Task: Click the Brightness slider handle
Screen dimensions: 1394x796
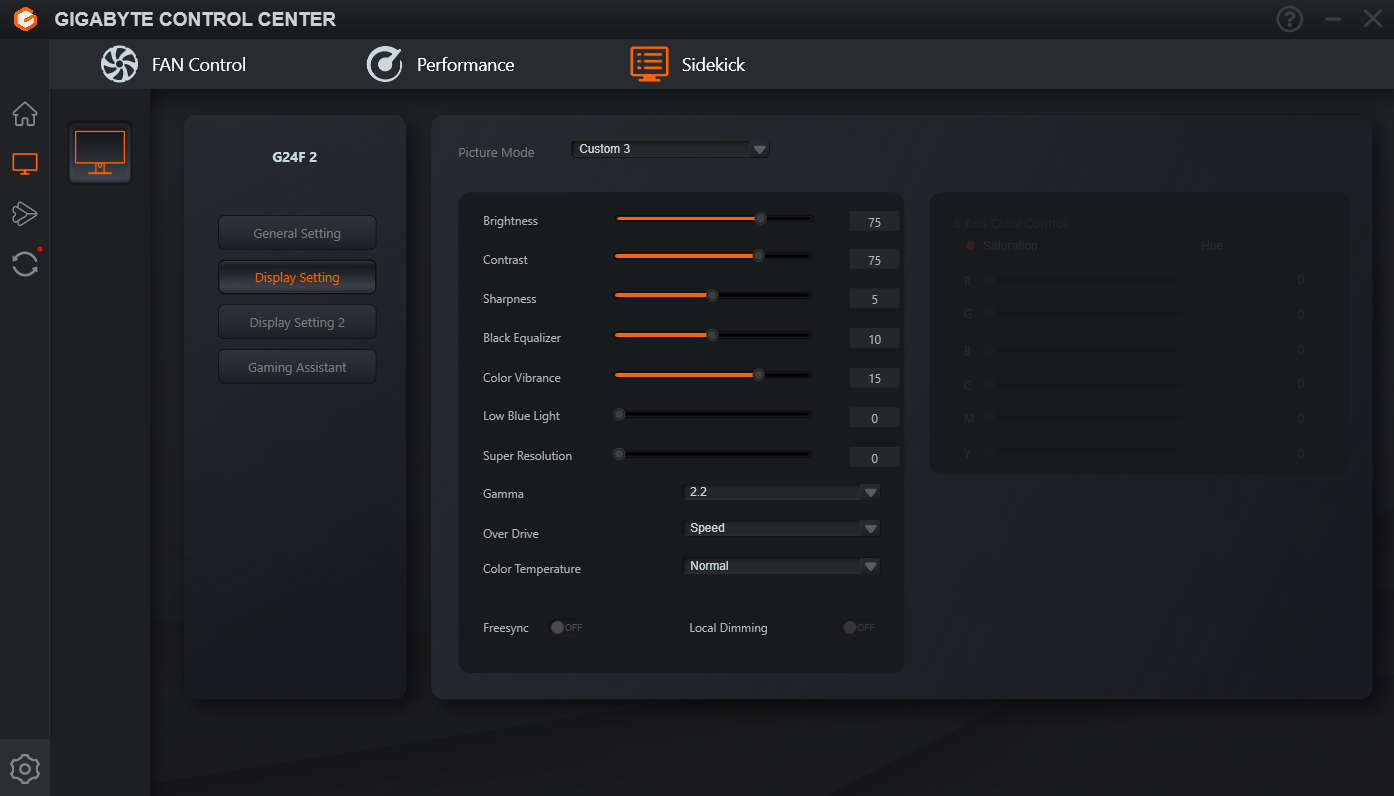Action: click(760, 218)
